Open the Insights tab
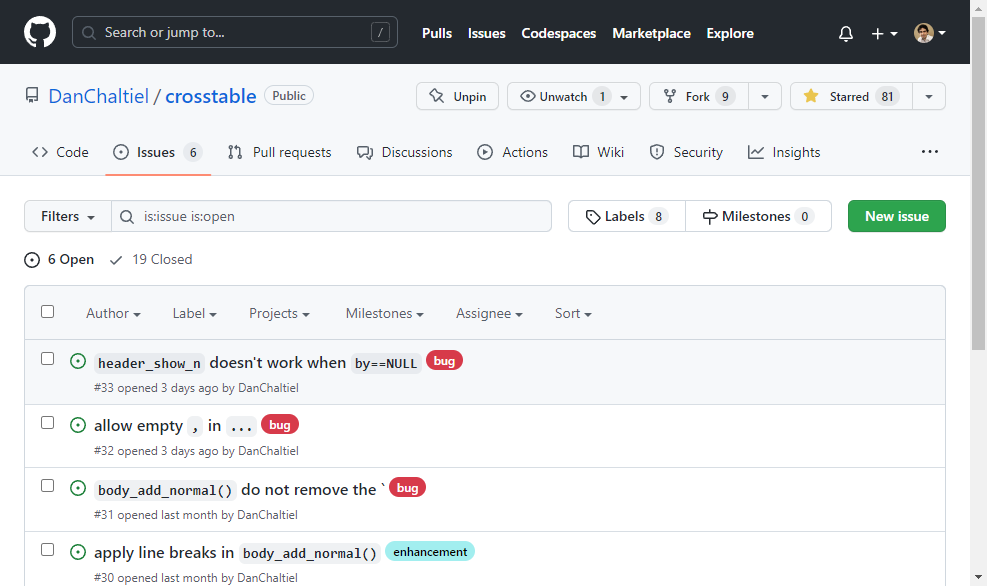 click(784, 152)
